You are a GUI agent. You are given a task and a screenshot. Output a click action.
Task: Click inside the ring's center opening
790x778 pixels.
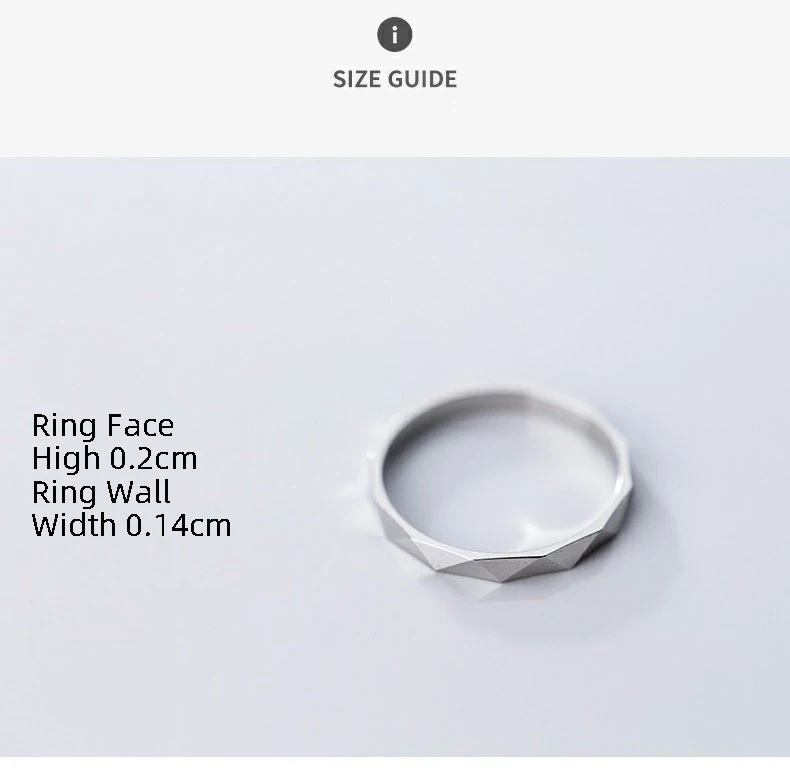(501, 474)
